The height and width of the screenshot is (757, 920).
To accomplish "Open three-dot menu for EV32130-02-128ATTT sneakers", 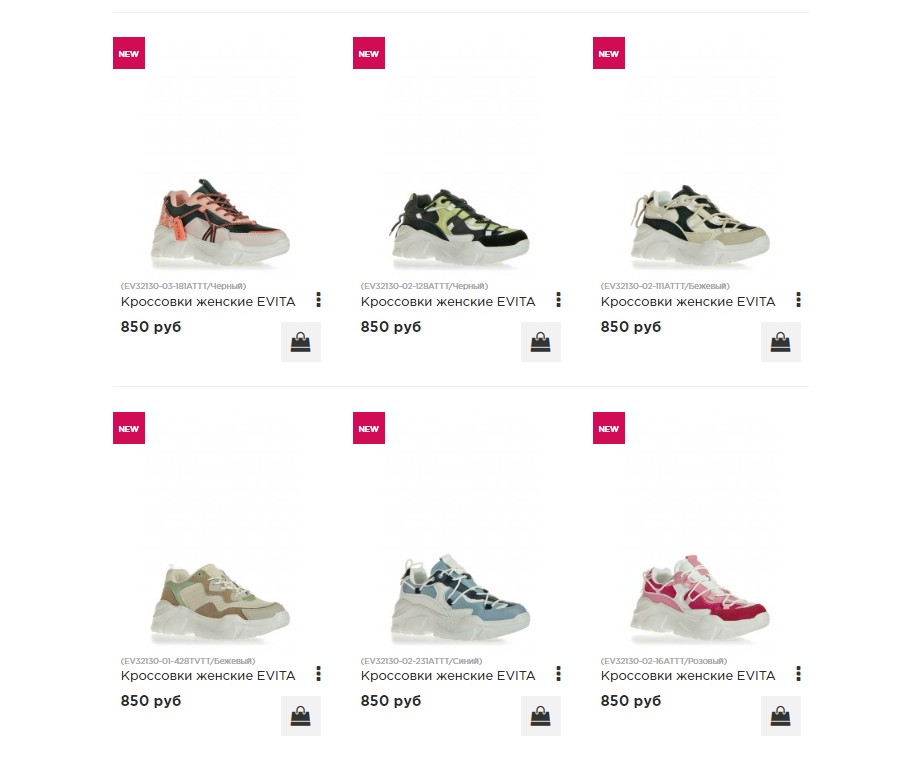I will coord(559,300).
